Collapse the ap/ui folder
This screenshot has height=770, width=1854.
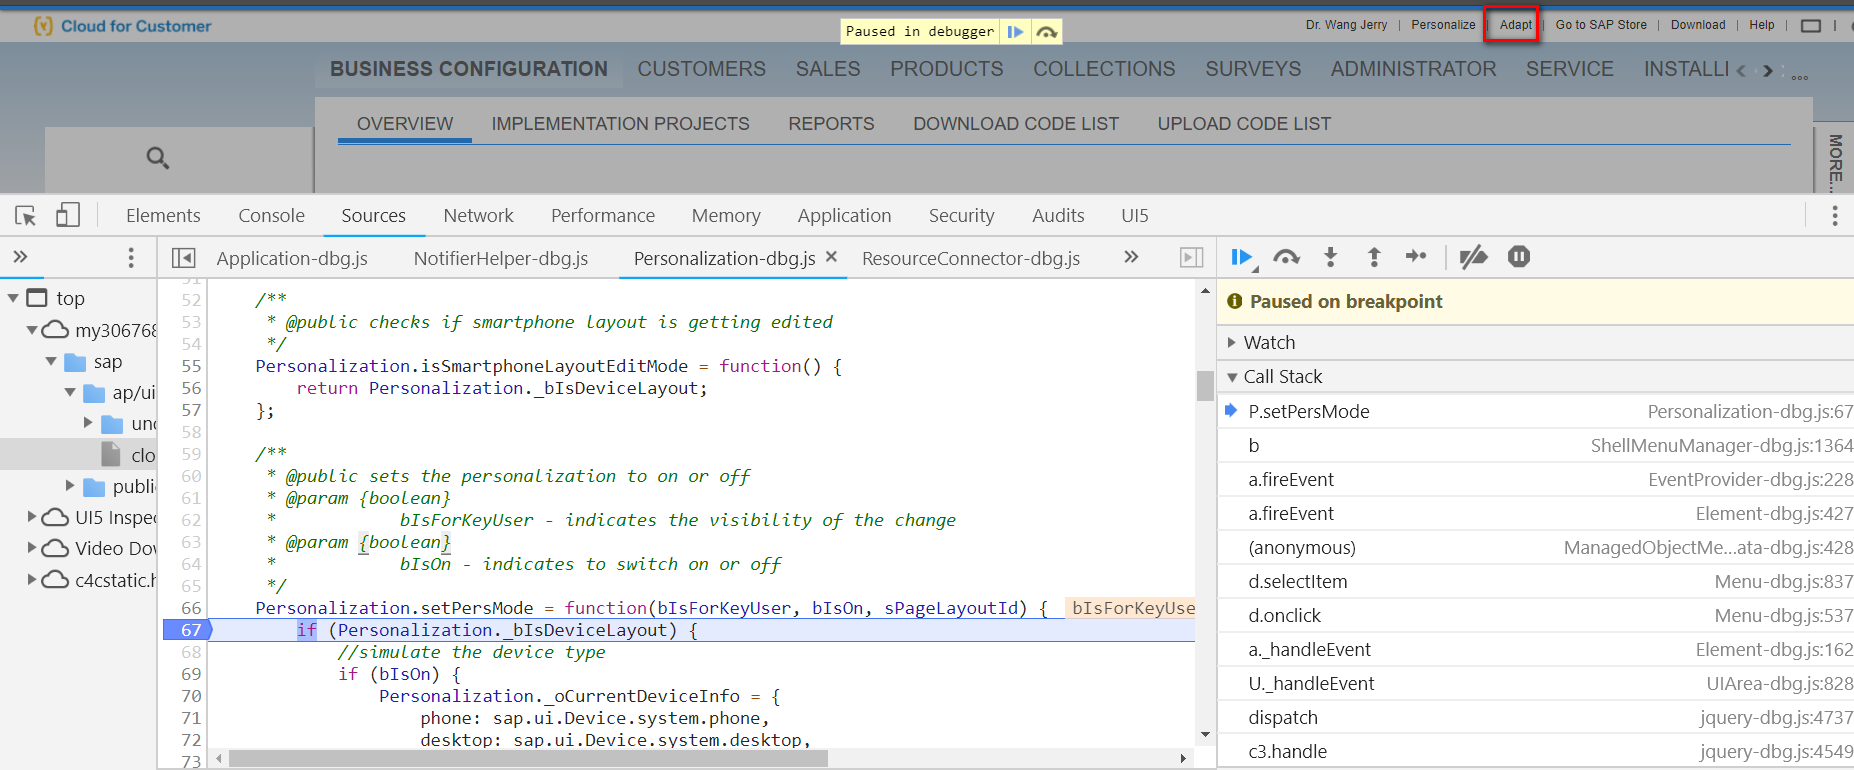70,393
